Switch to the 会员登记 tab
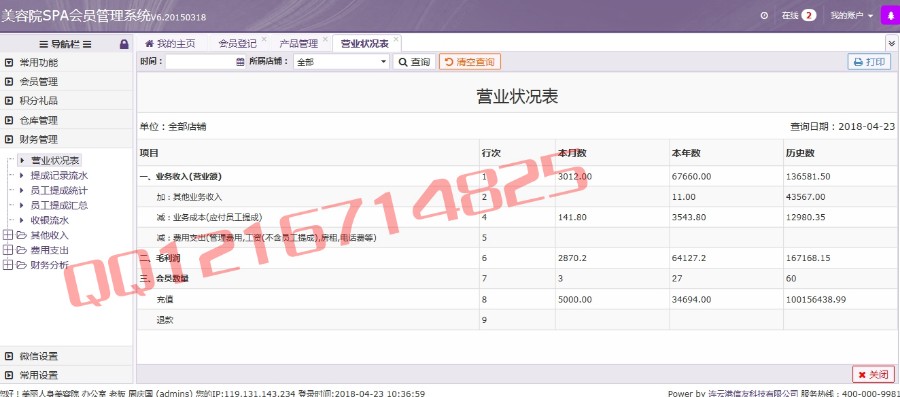Screen dimensions: 900x397 (237, 44)
